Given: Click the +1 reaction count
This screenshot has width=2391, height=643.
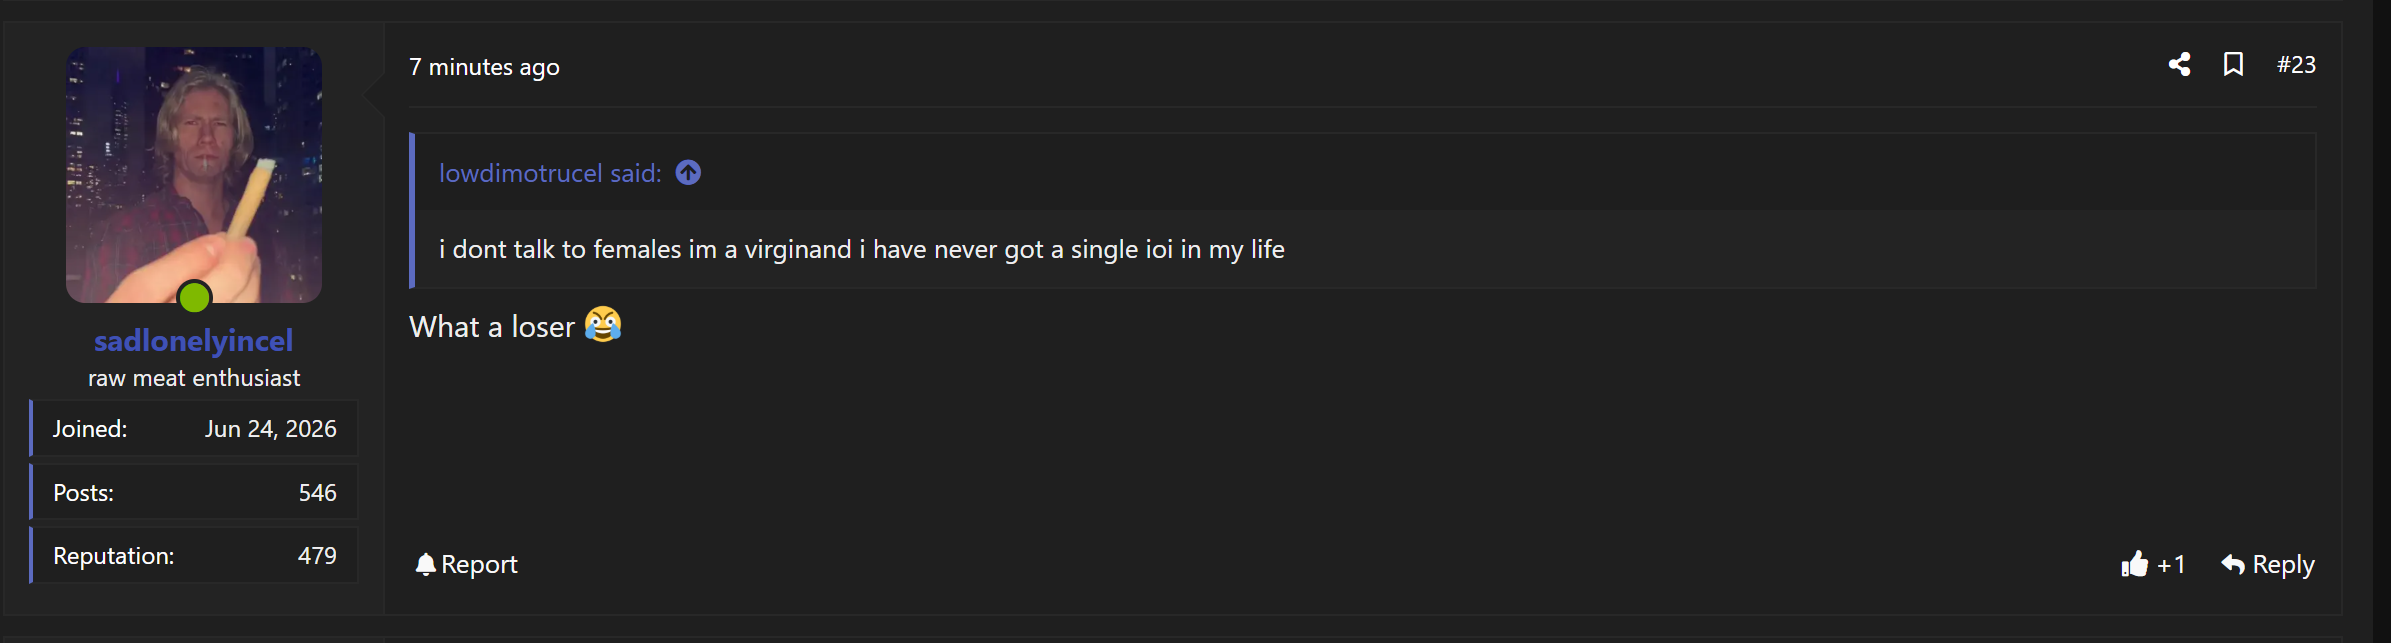Looking at the screenshot, I should (x=2171, y=565).
